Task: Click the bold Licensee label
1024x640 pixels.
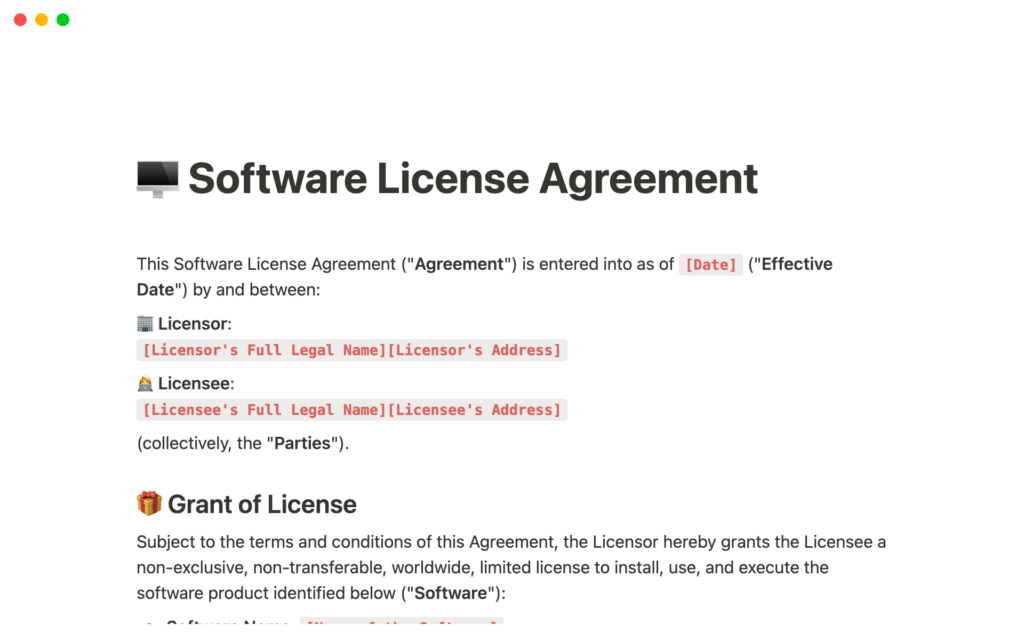Action: 193,383
